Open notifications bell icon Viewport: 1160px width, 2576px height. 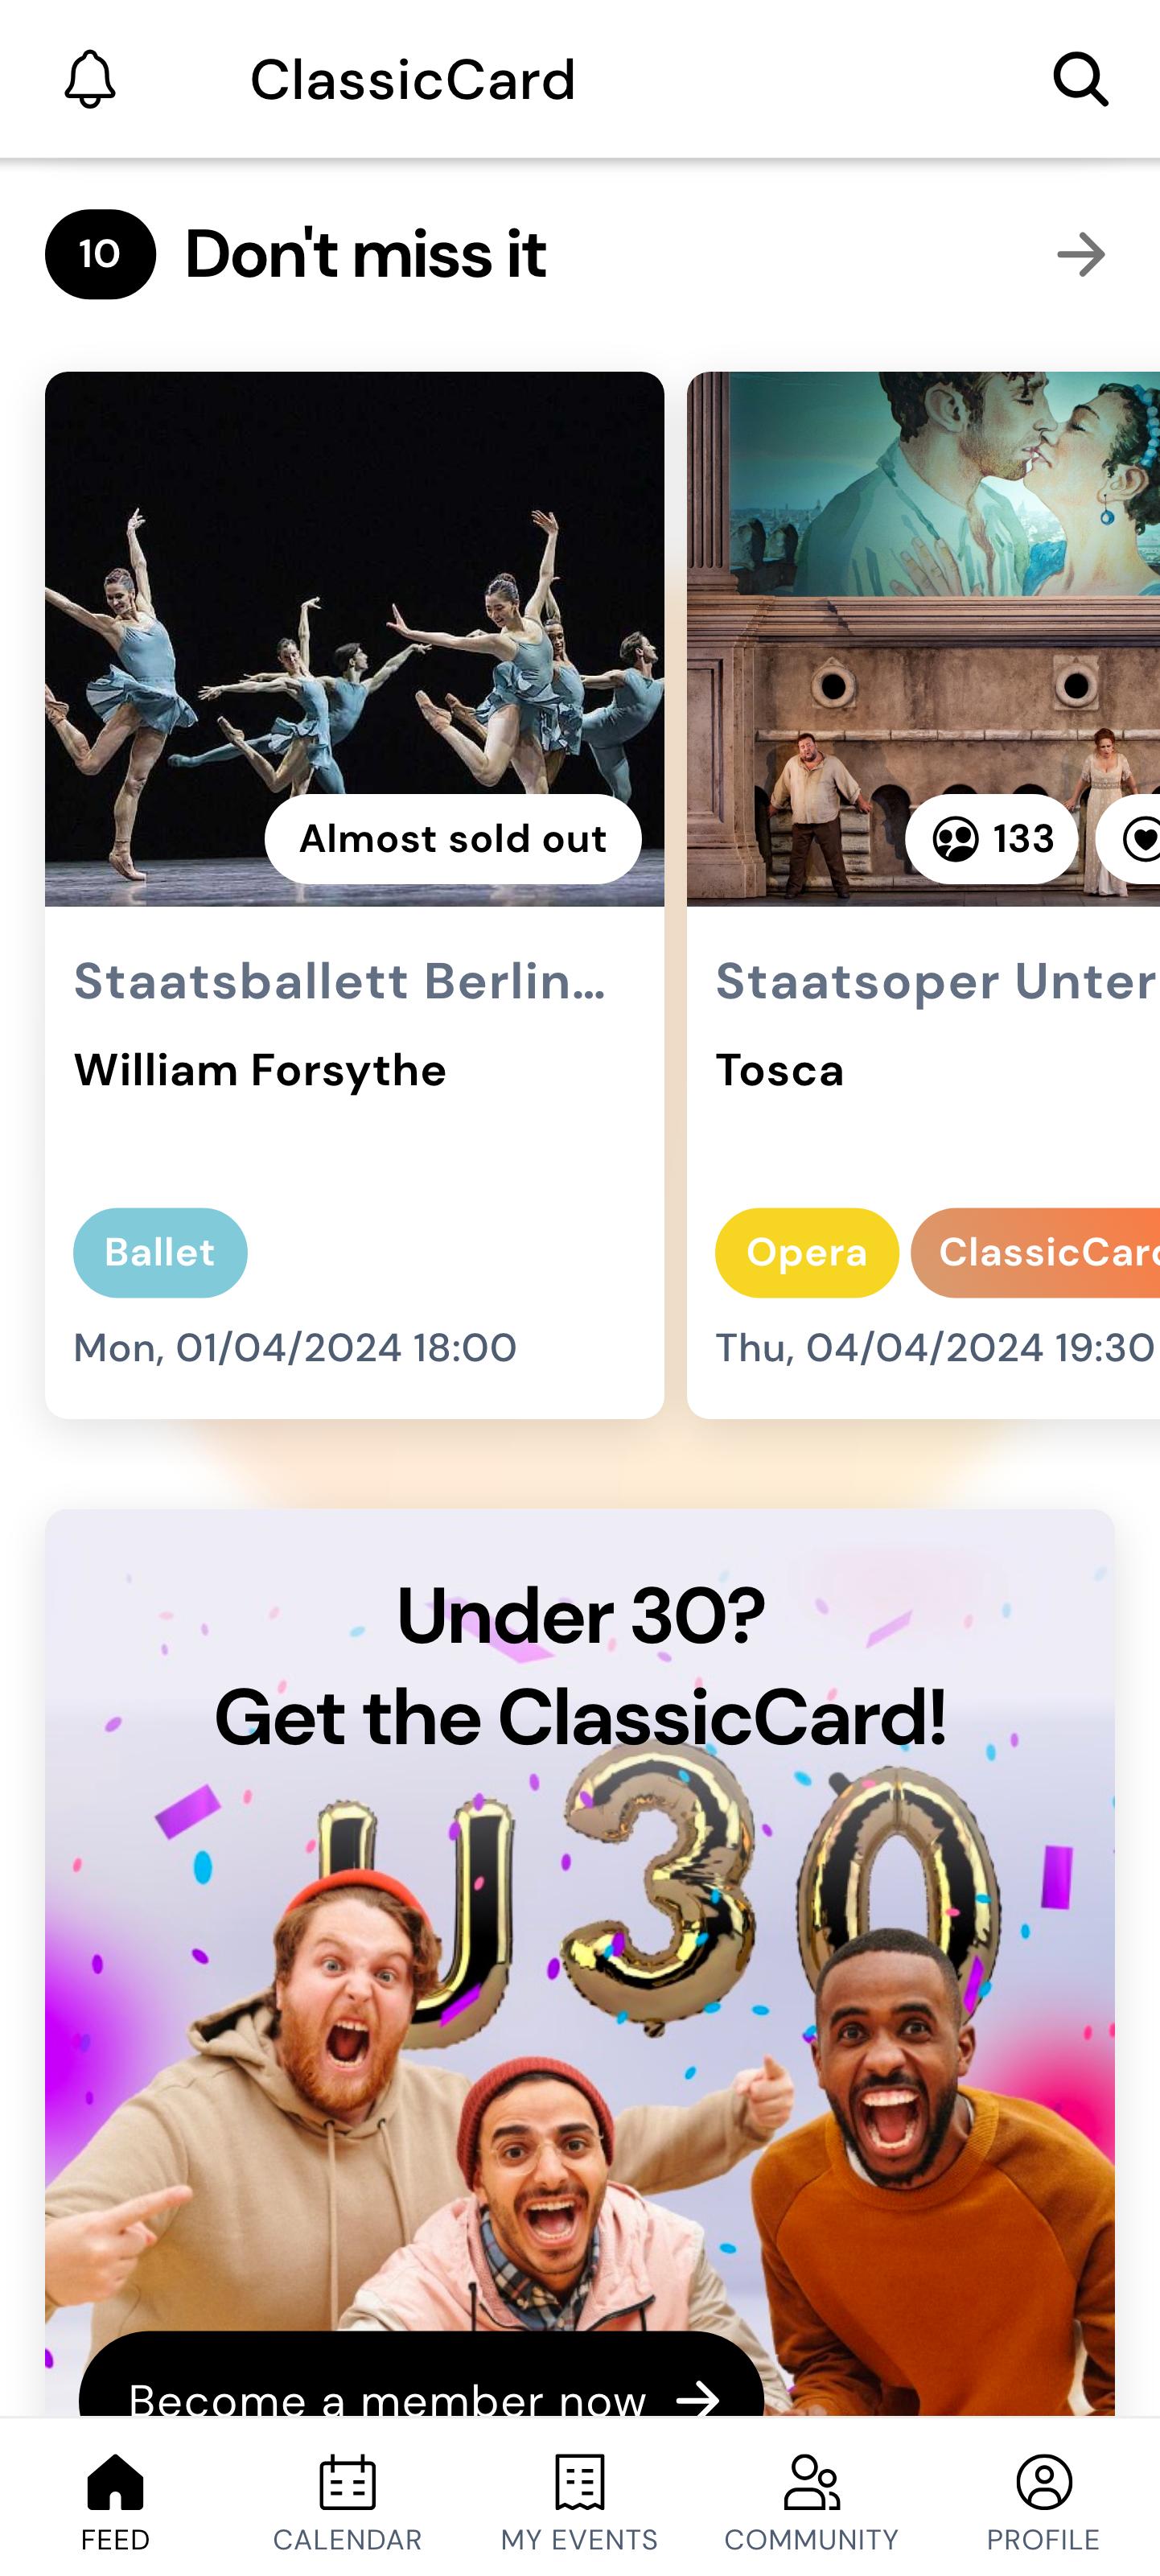click(x=90, y=79)
